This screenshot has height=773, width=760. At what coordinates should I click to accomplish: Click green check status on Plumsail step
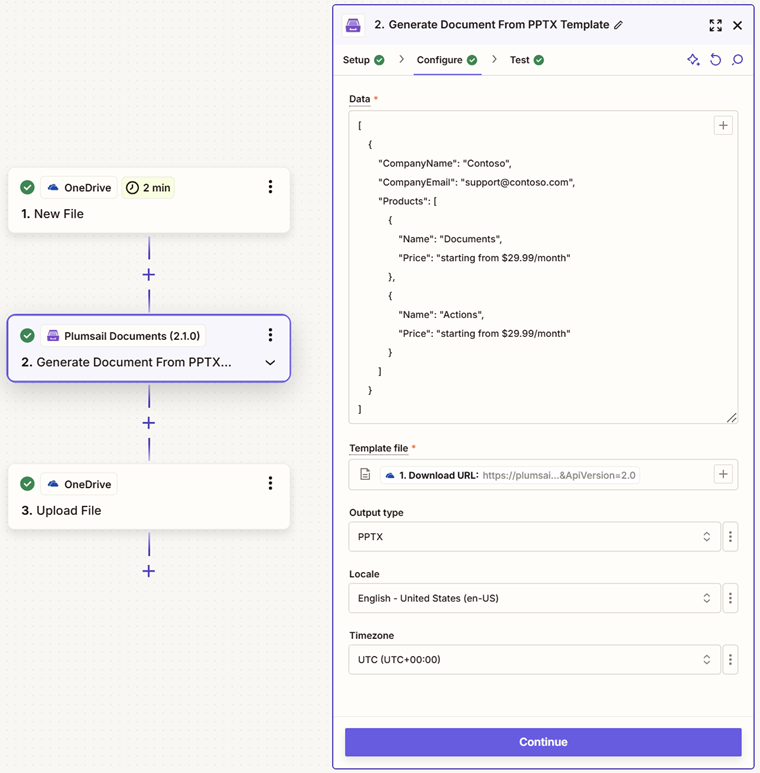[28, 336]
